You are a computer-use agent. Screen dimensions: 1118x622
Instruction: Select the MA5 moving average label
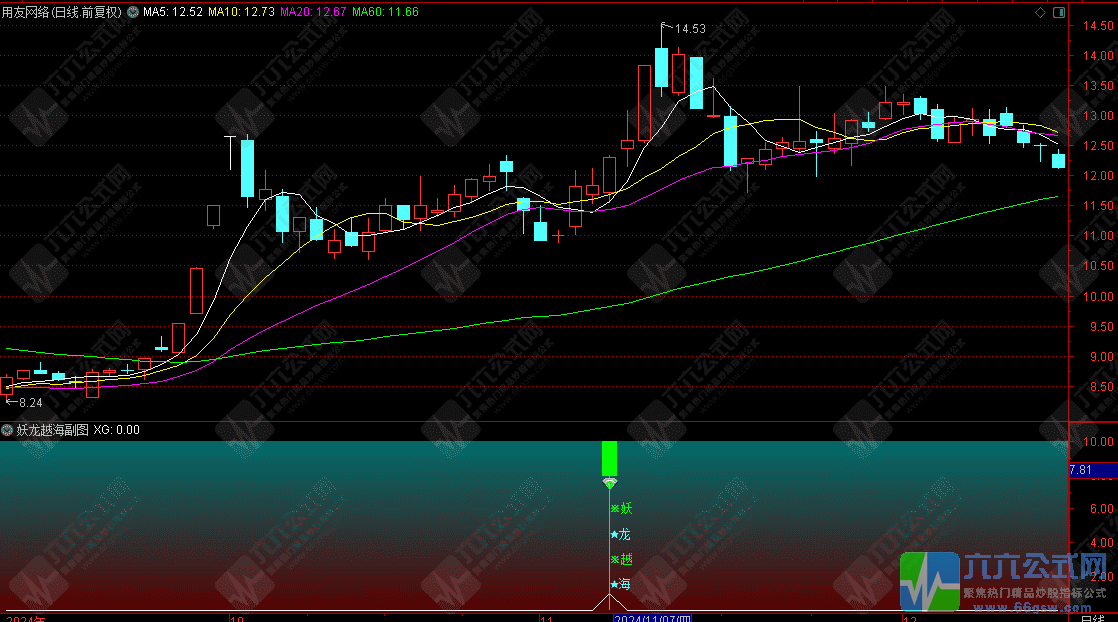pos(172,12)
